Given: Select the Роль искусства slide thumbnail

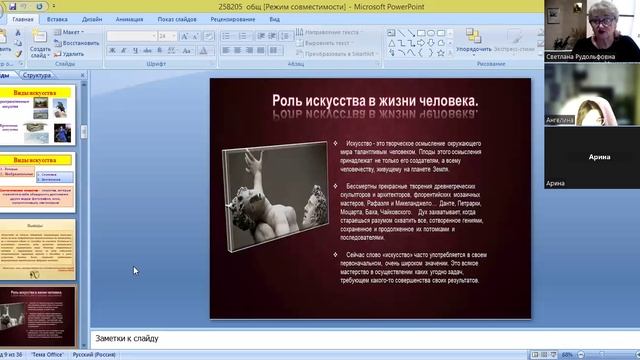Looking at the screenshot, I should (38, 316).
